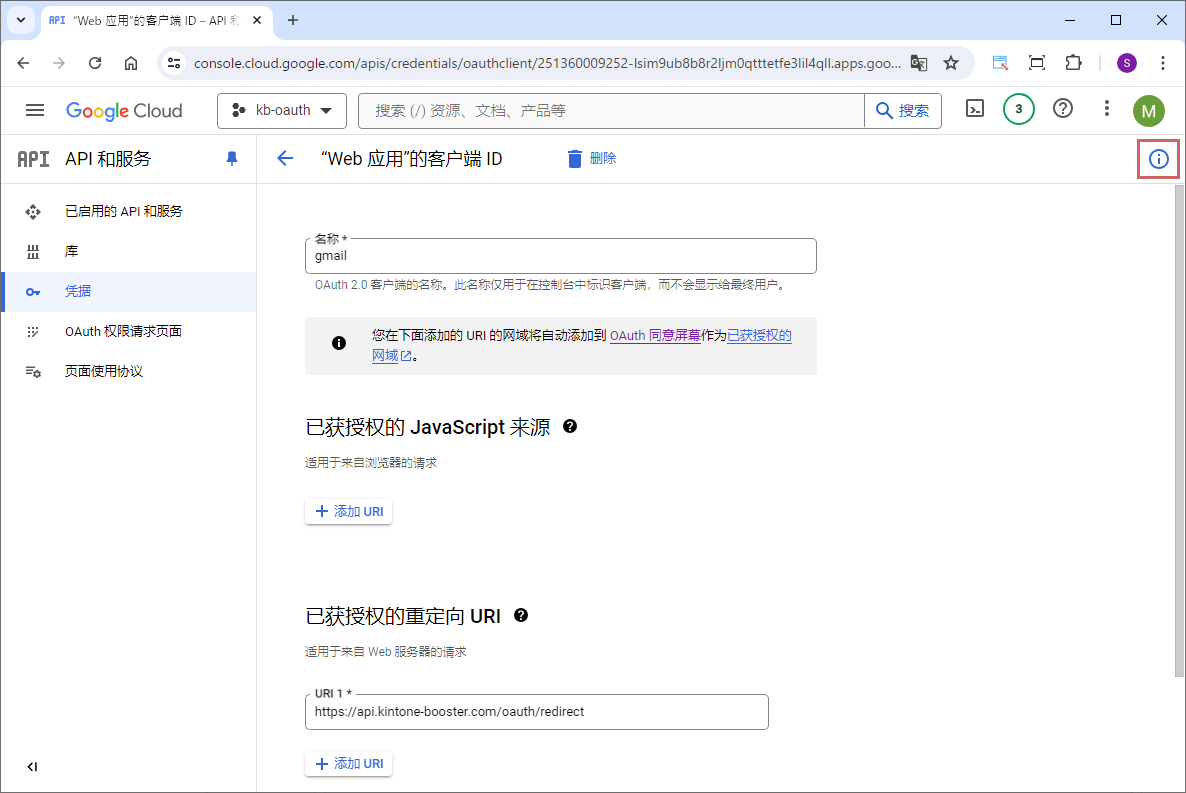Open the OAuth 同意屏幕 link

(654, 336)
